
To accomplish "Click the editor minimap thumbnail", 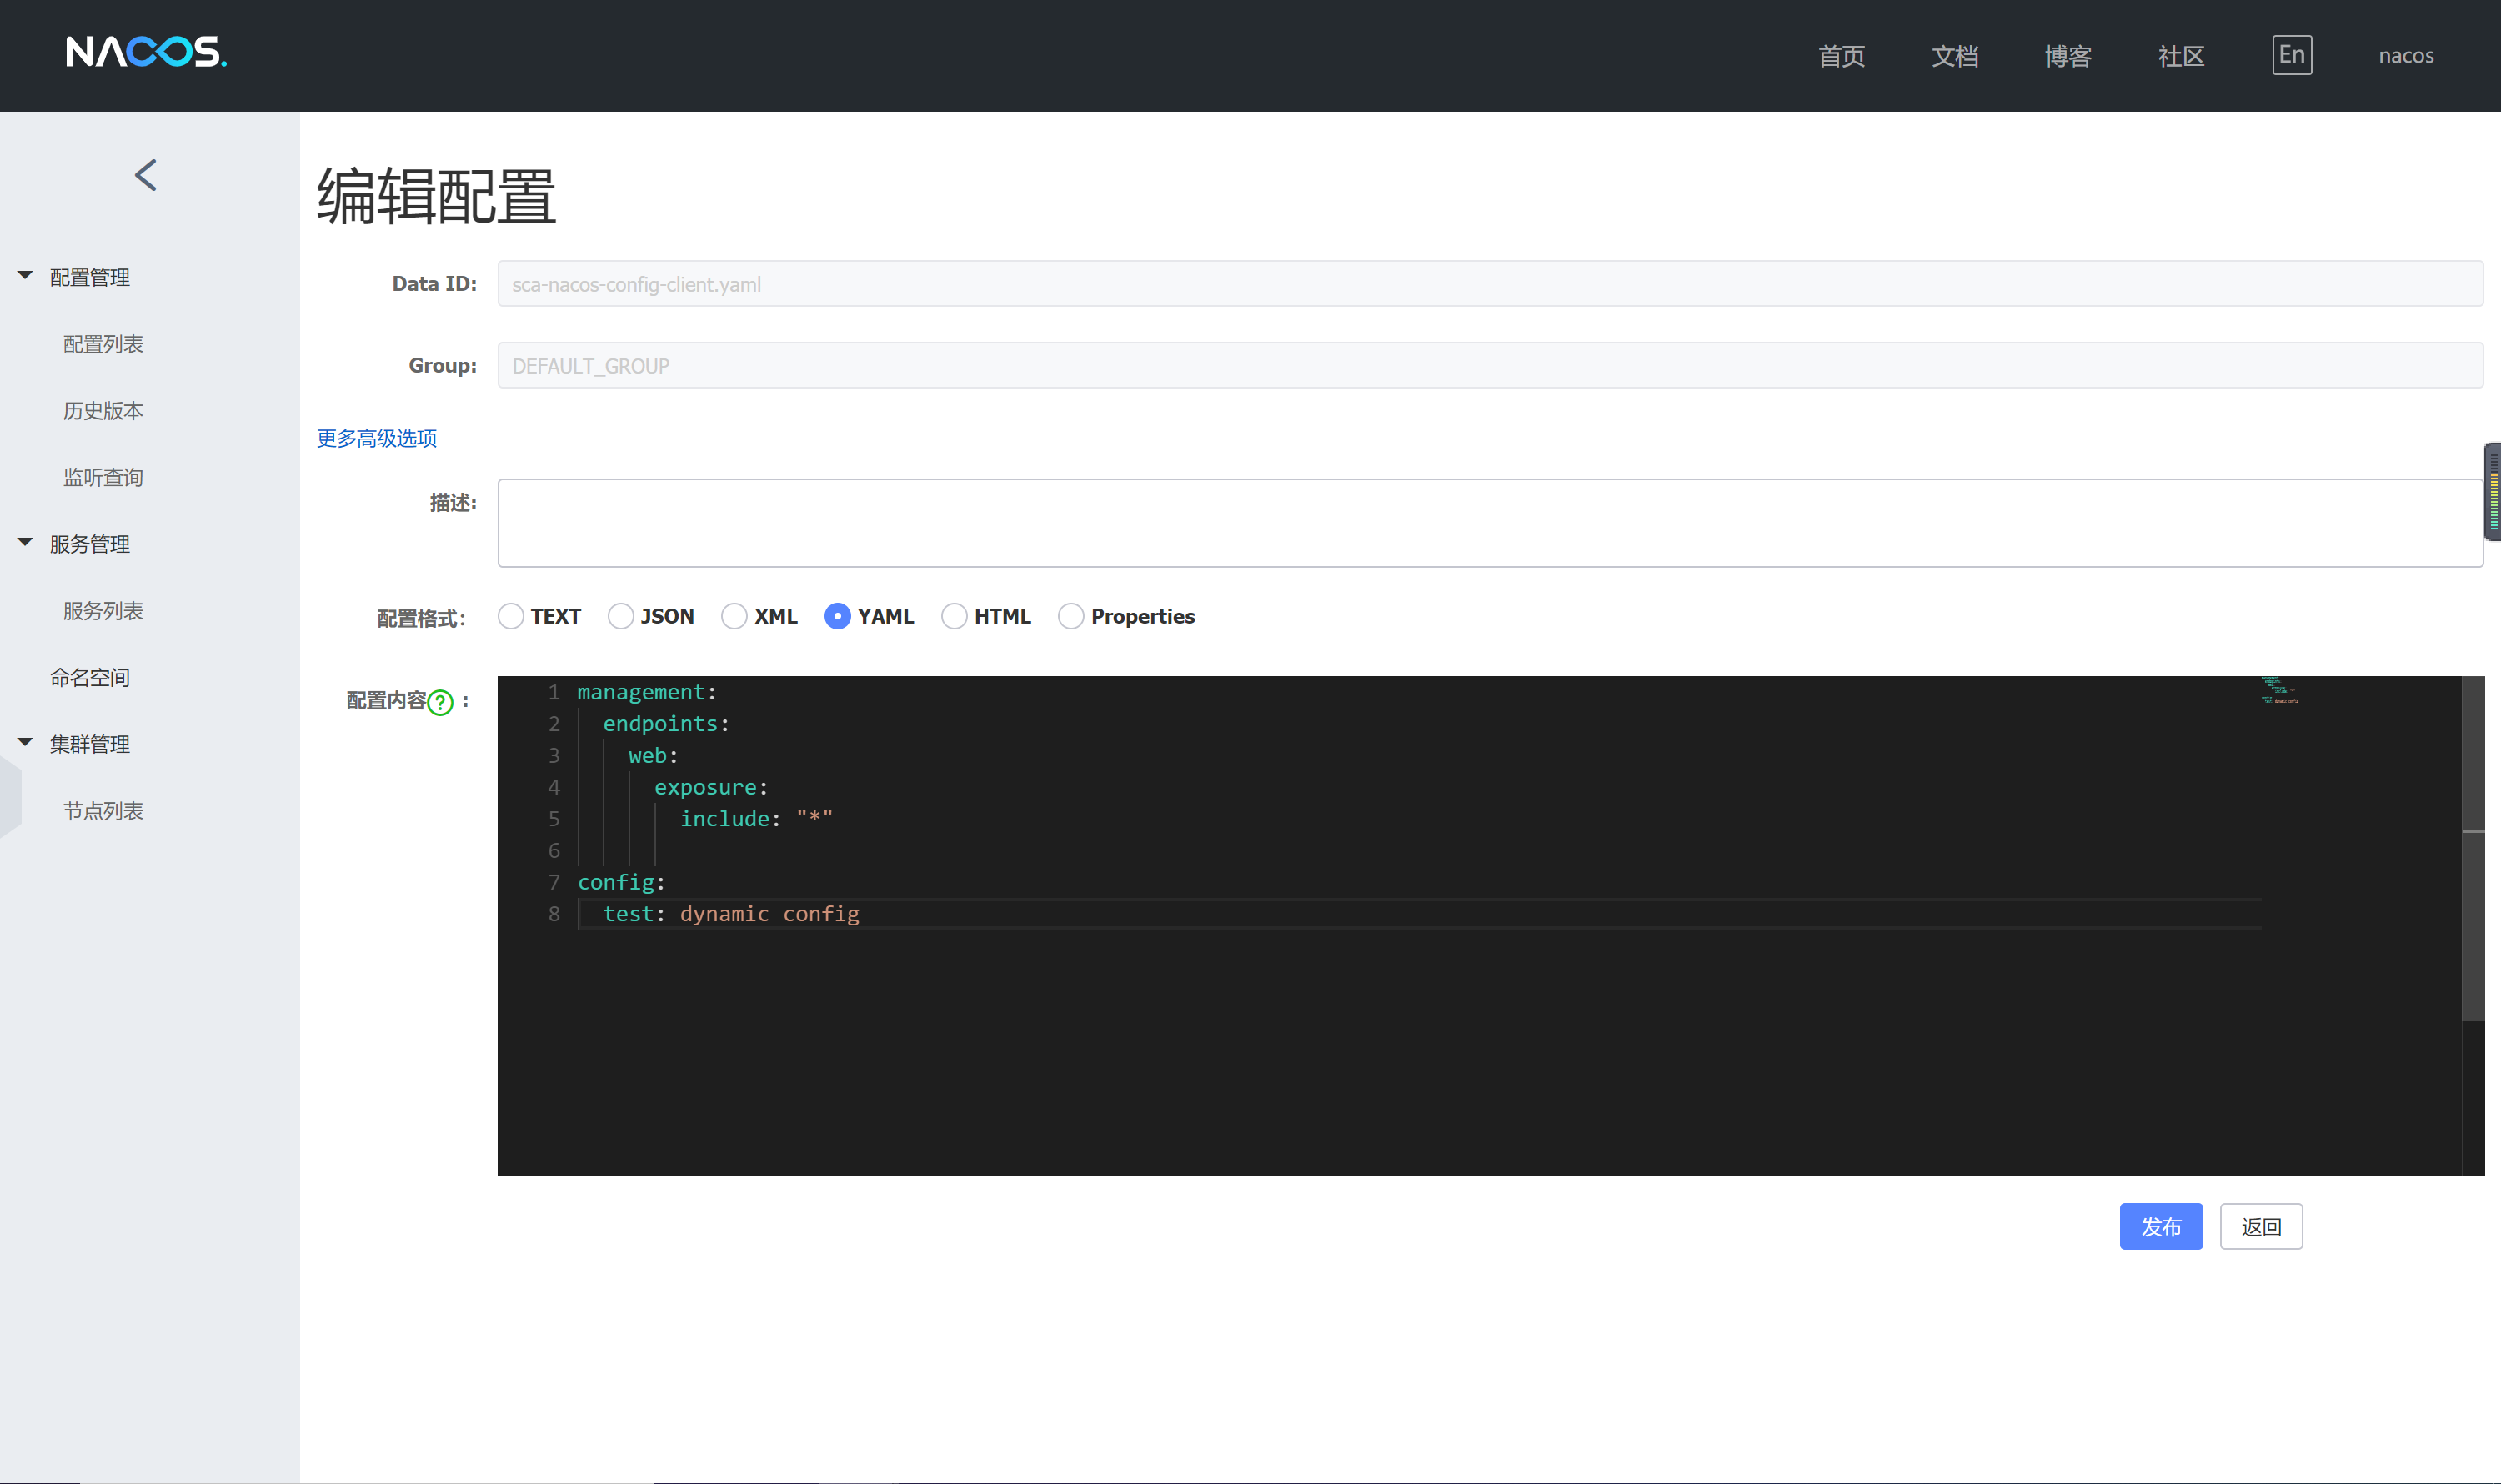I will pyautogui.click(x=2279, y=691).
